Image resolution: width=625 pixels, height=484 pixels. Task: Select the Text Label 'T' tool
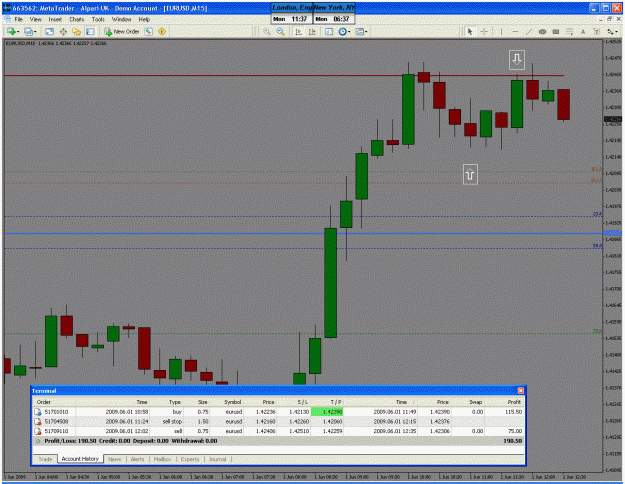pos(596,31)
